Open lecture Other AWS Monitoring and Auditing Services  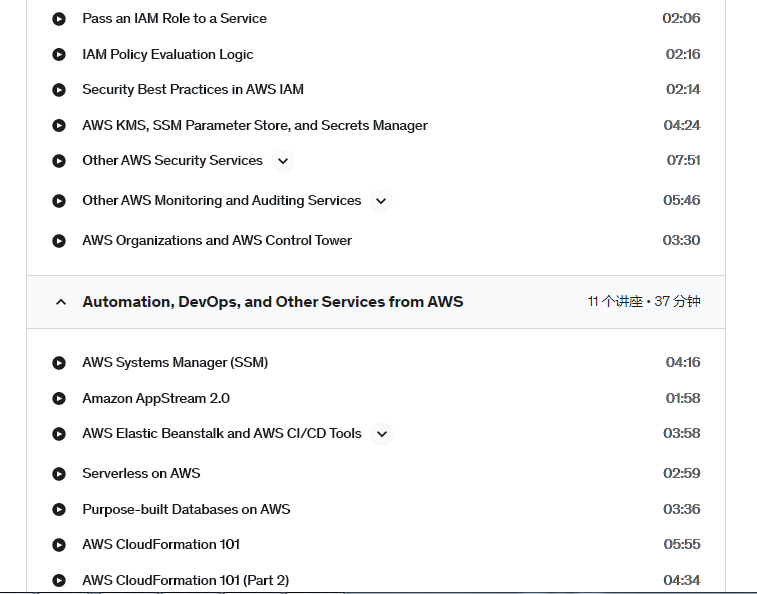[222, 200]
